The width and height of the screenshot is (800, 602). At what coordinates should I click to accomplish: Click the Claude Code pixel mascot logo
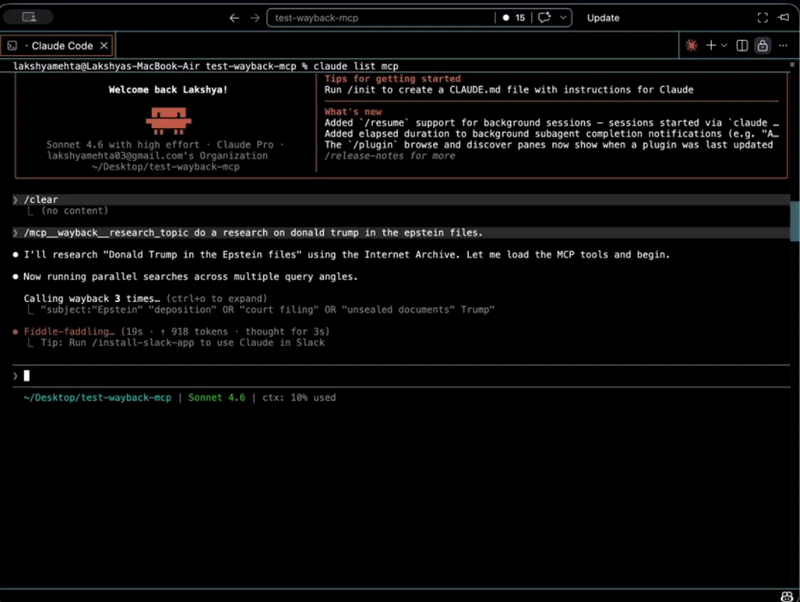click(x=168, y=120)
